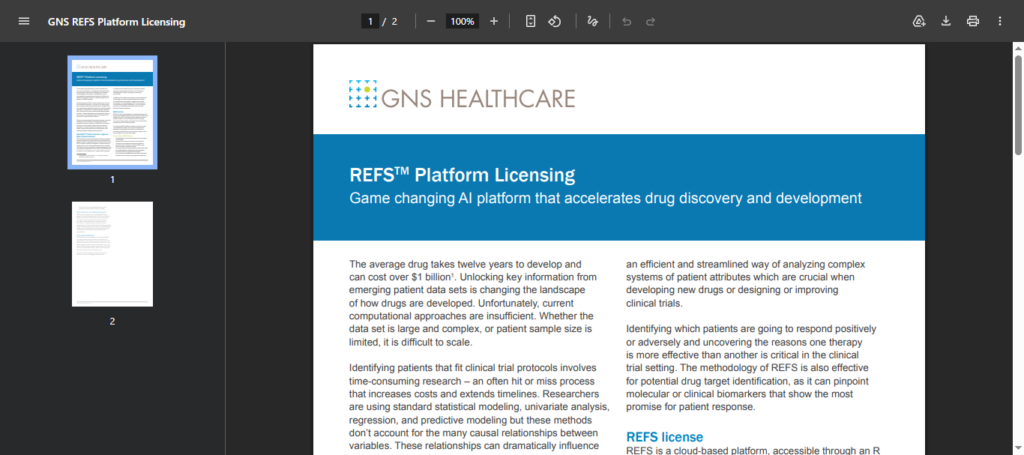1024x455 pixels.
Task: Save the PDF to Google Drive
Action: coord(919,21)
